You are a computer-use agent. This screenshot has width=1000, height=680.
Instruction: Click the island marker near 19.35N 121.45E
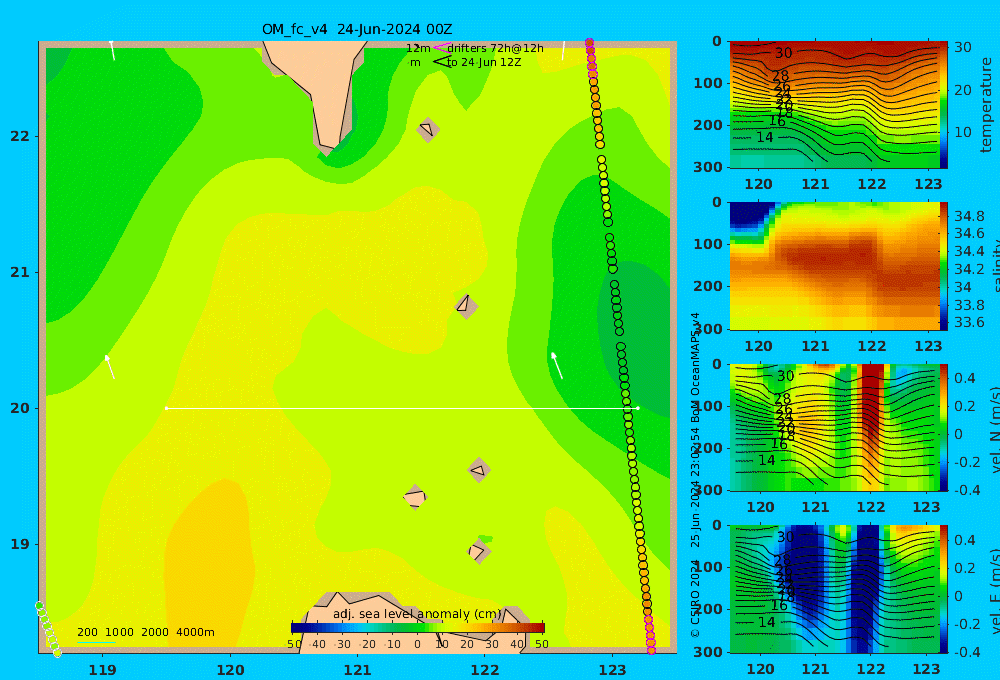415,497
